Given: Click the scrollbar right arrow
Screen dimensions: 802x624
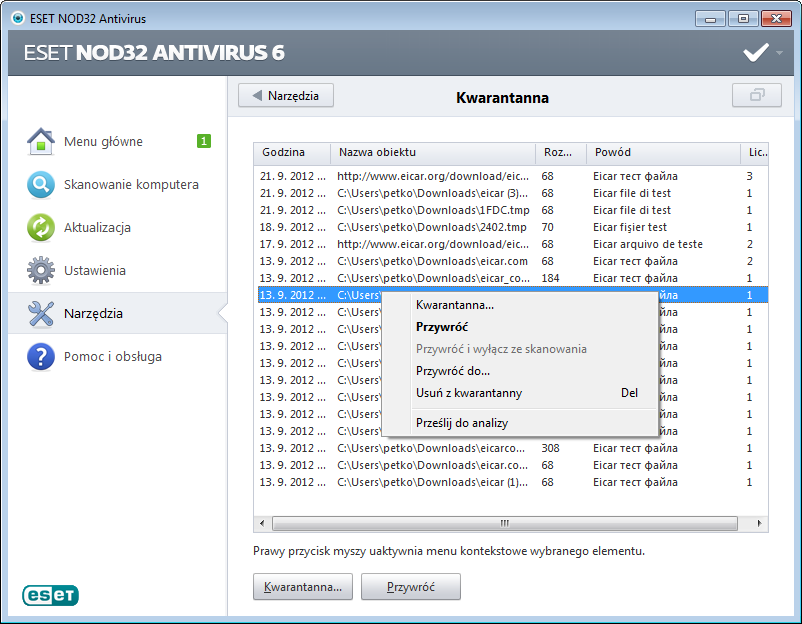Looking at the screenshot, I should point(759,523).
